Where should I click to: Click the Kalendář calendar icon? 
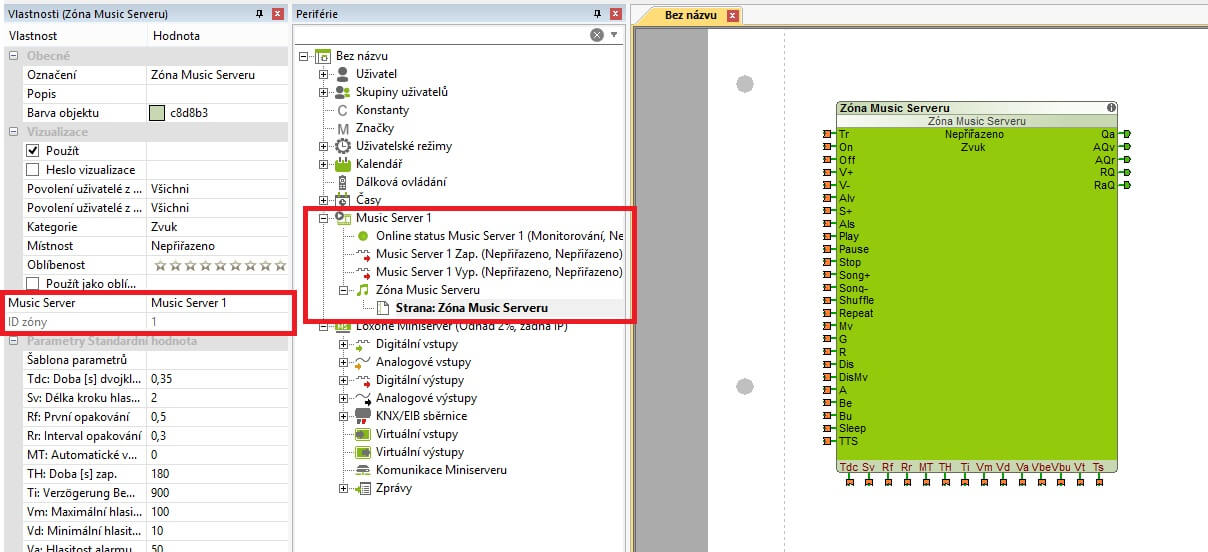coord(343,164)
